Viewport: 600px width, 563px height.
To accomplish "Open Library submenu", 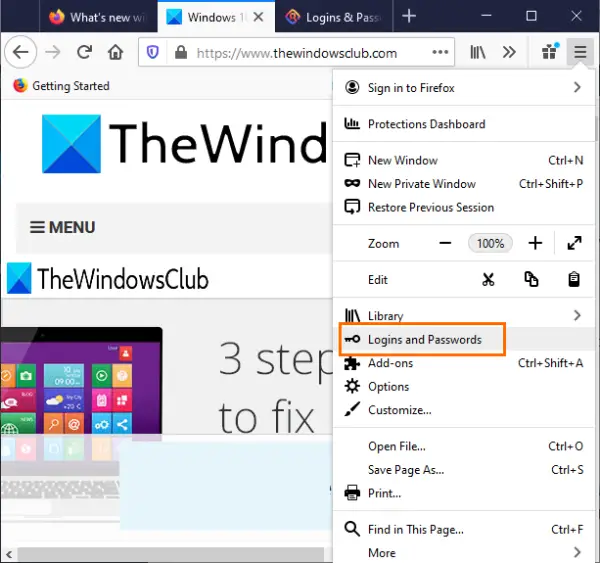I will [x=463, y=316].
